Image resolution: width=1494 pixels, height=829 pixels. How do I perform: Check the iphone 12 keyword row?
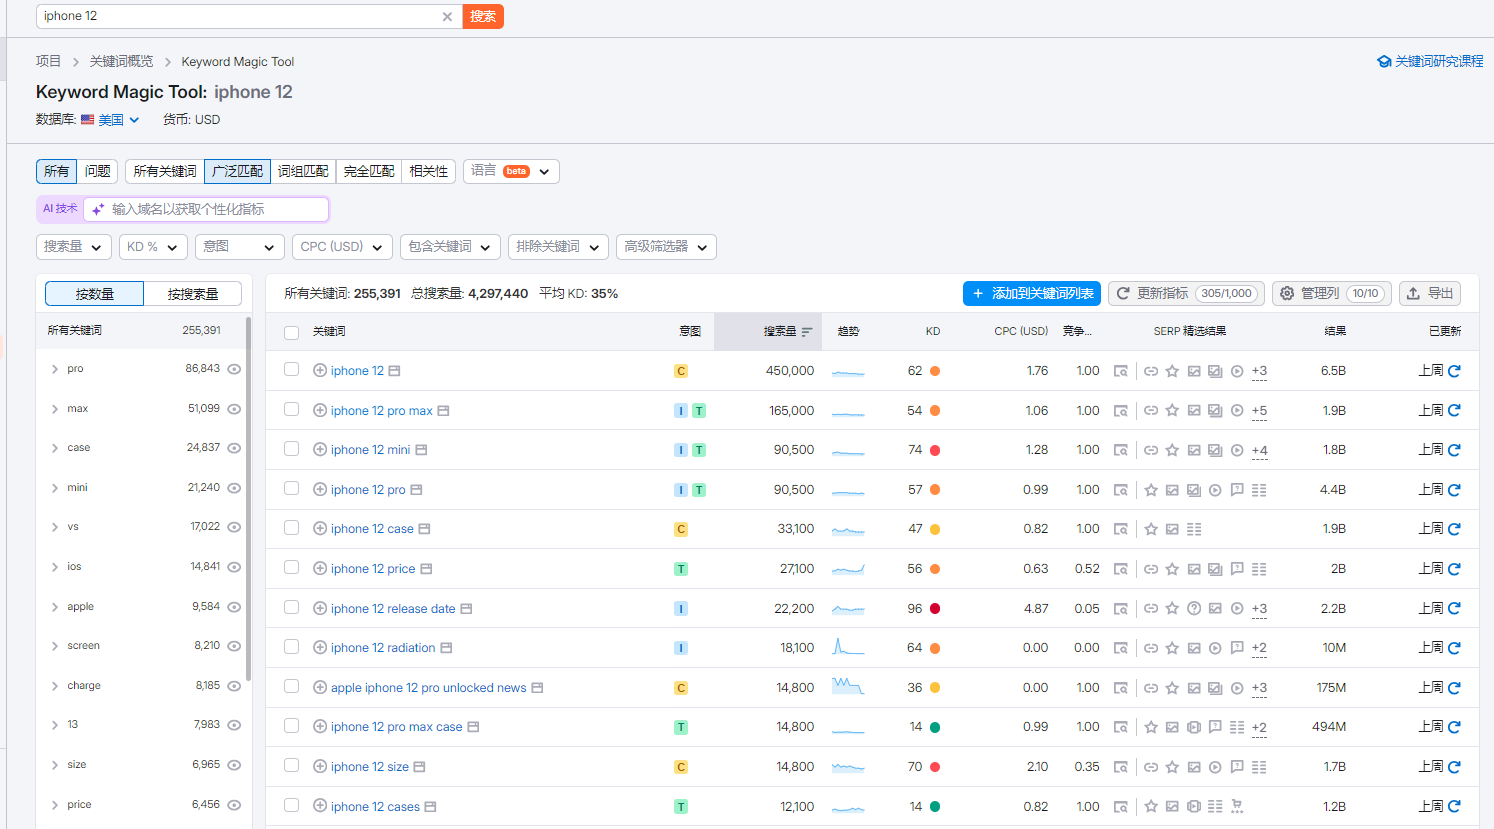(291, 369)
